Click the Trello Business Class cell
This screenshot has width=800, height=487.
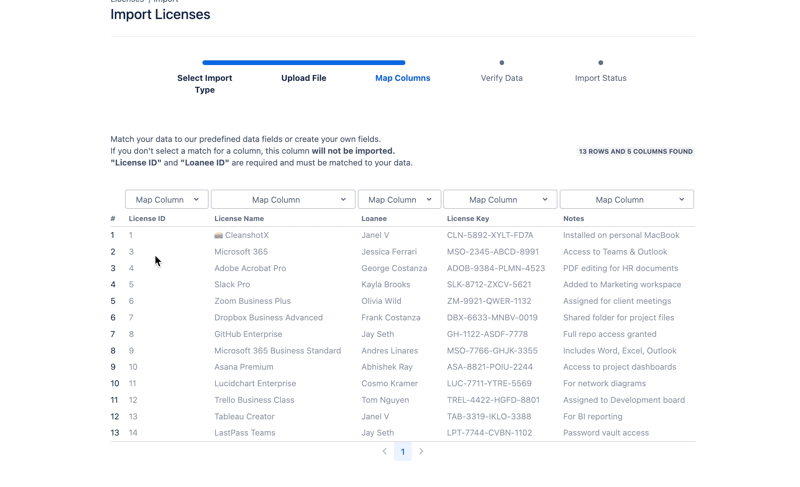pyautogui.click(x=254, y=400)
